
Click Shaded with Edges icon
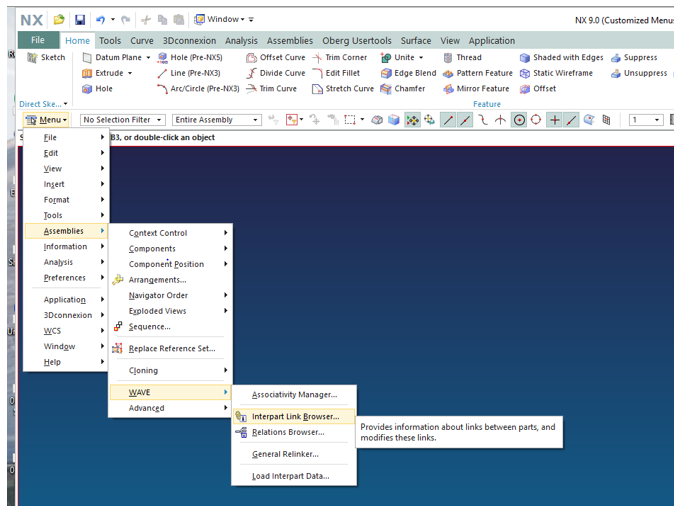pyautogui.click(x=525, y=57)
